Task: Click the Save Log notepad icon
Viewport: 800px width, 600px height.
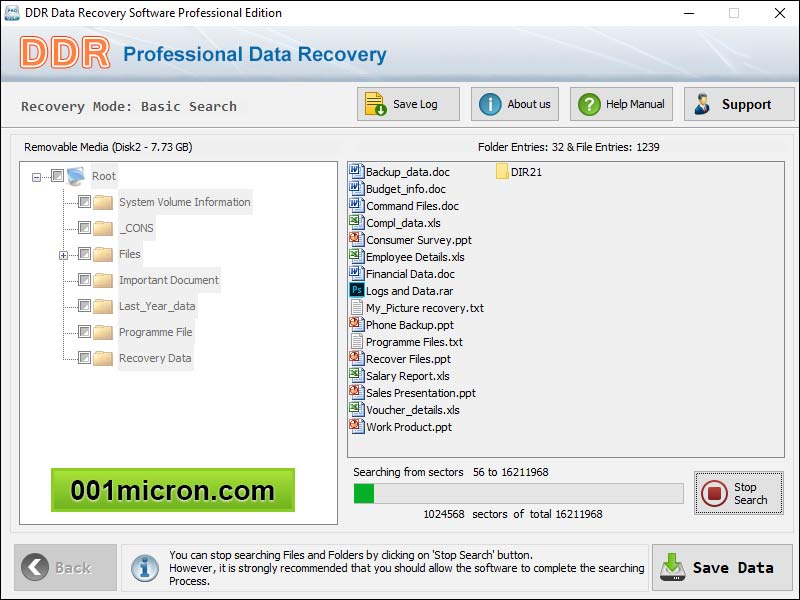Action: [375, 104]
